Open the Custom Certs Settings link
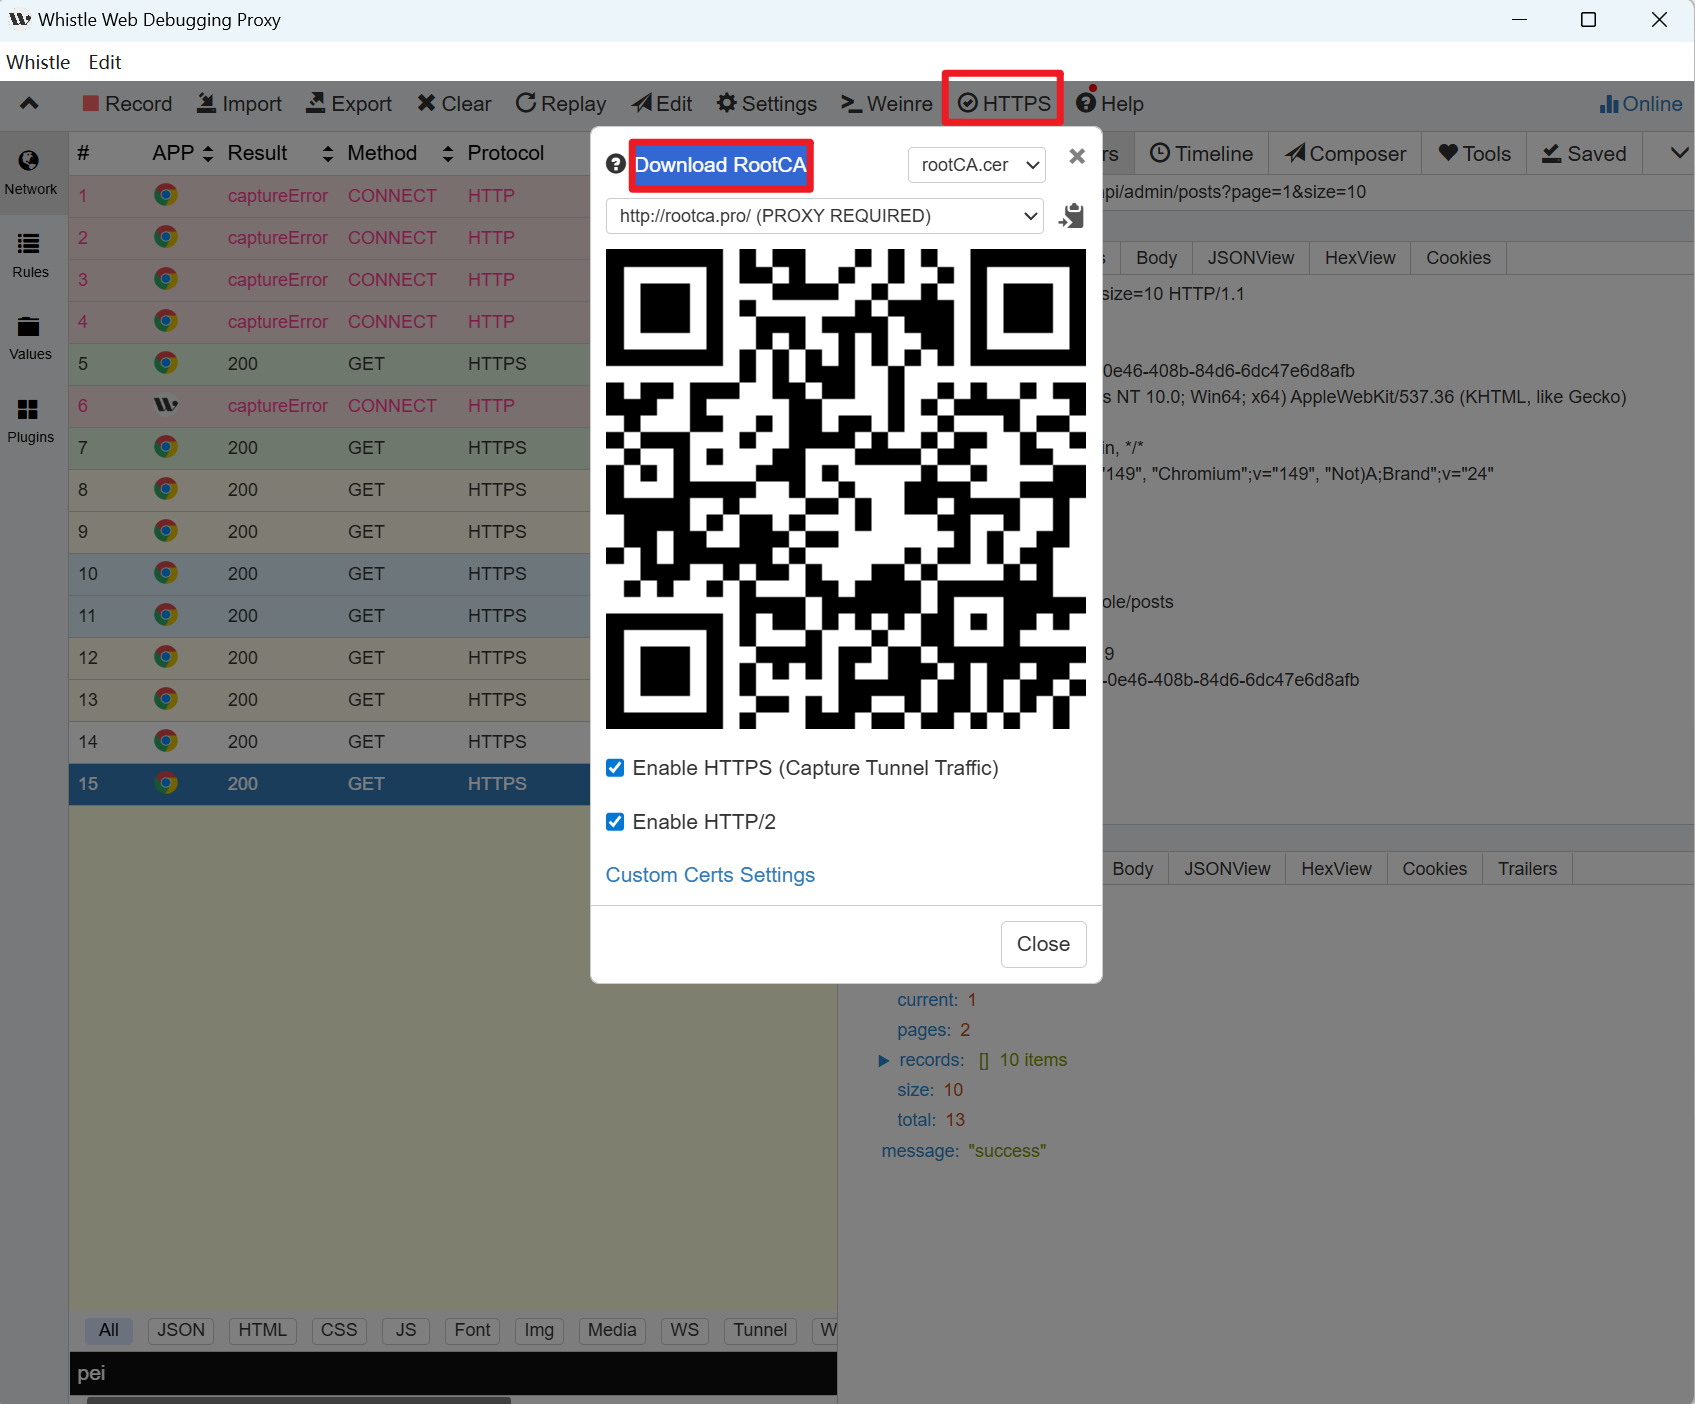 pos(710,875)
